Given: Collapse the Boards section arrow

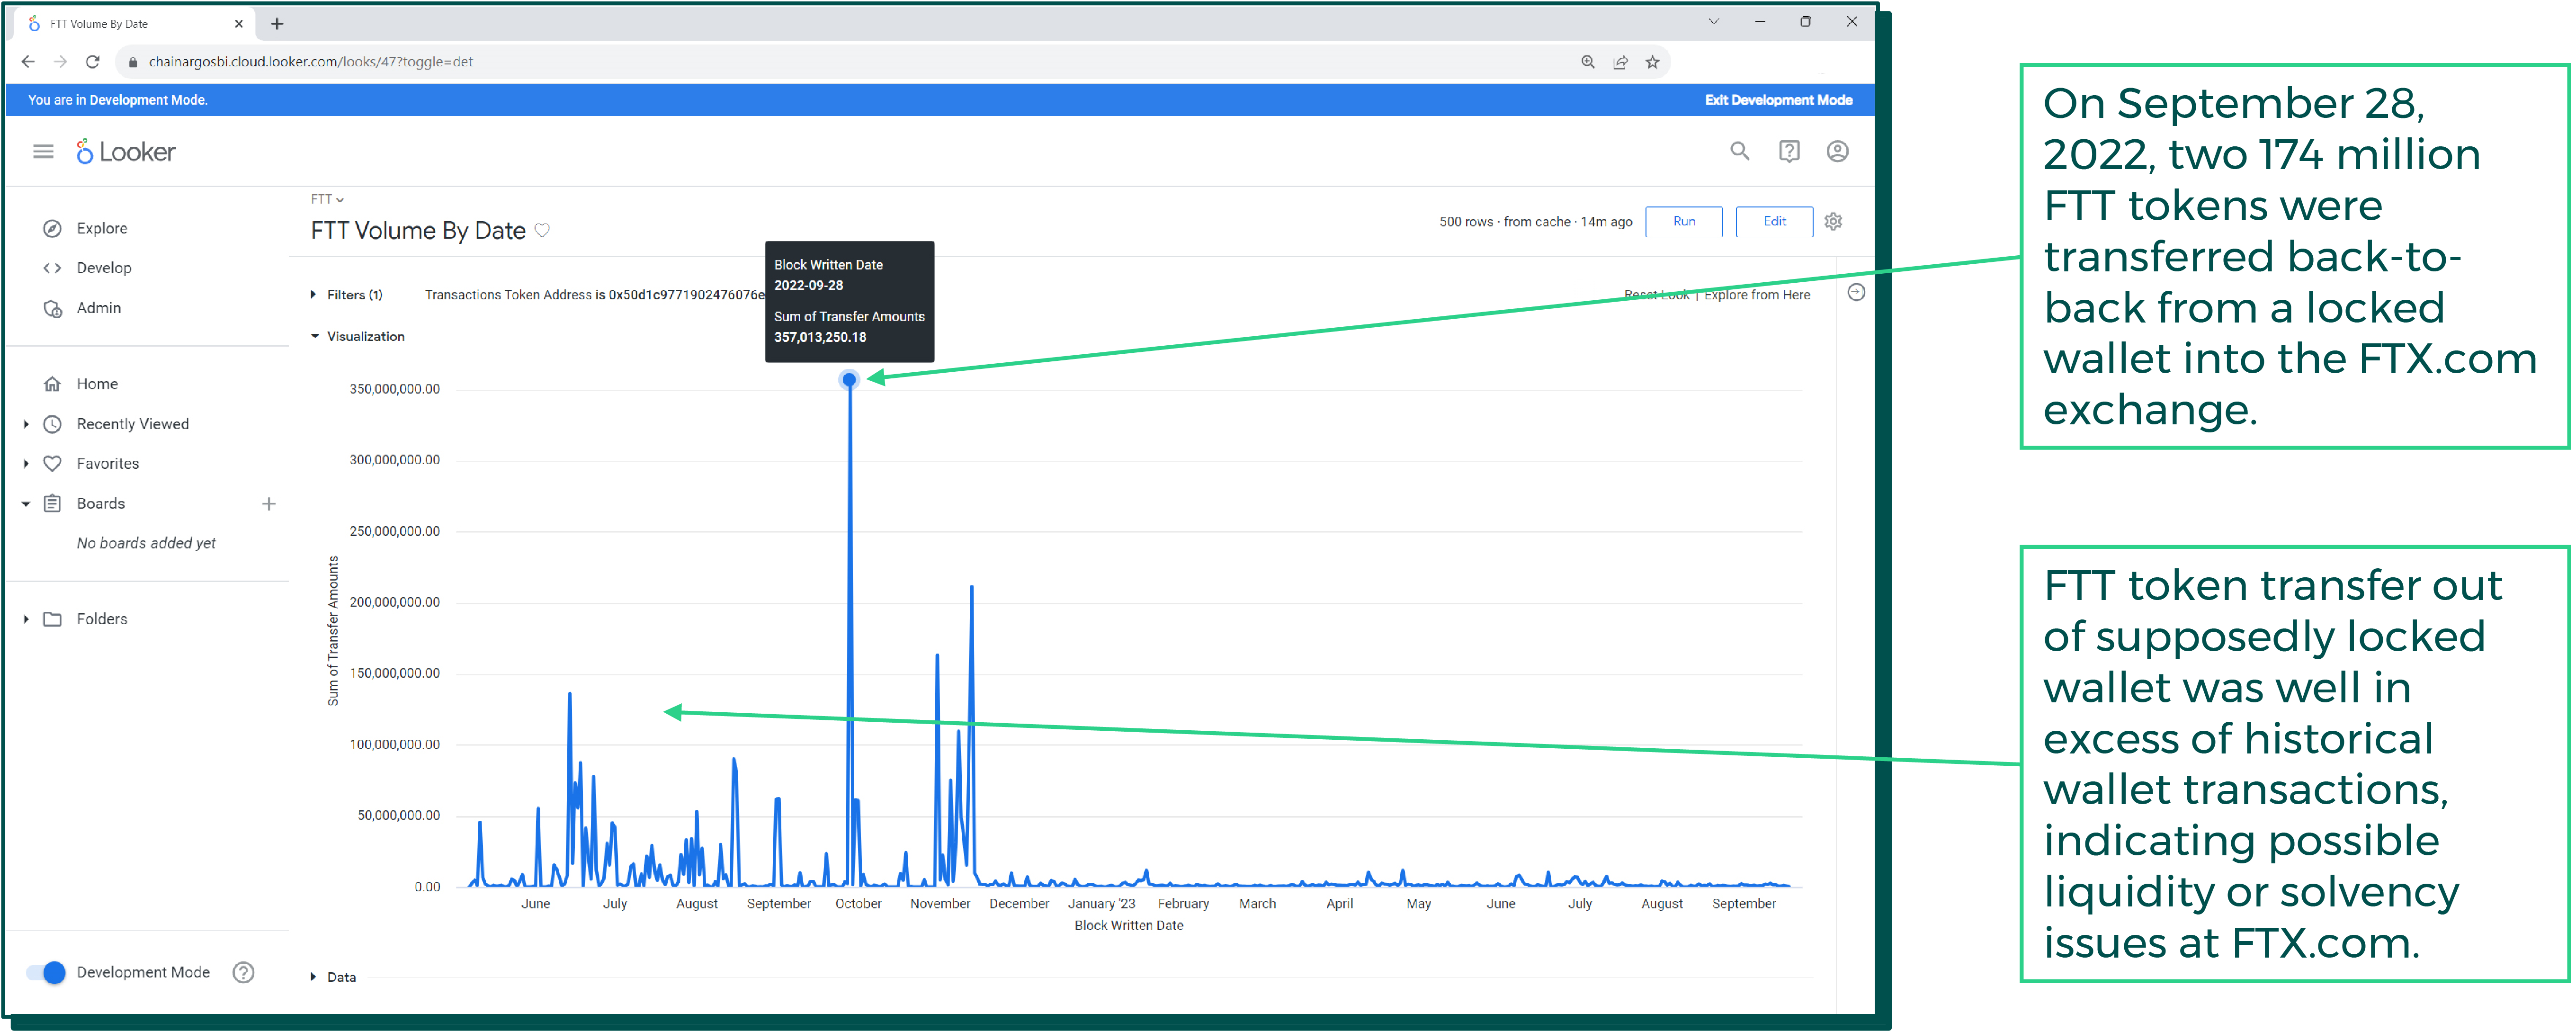Looking at the screenshot, I should pos(26,504).
